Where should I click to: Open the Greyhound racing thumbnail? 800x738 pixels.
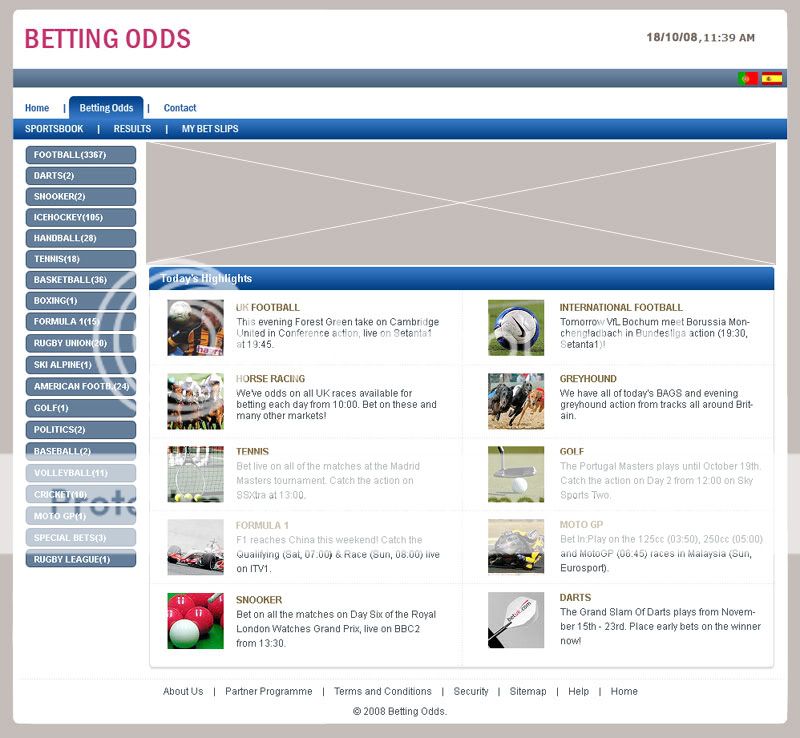[516, 401]
